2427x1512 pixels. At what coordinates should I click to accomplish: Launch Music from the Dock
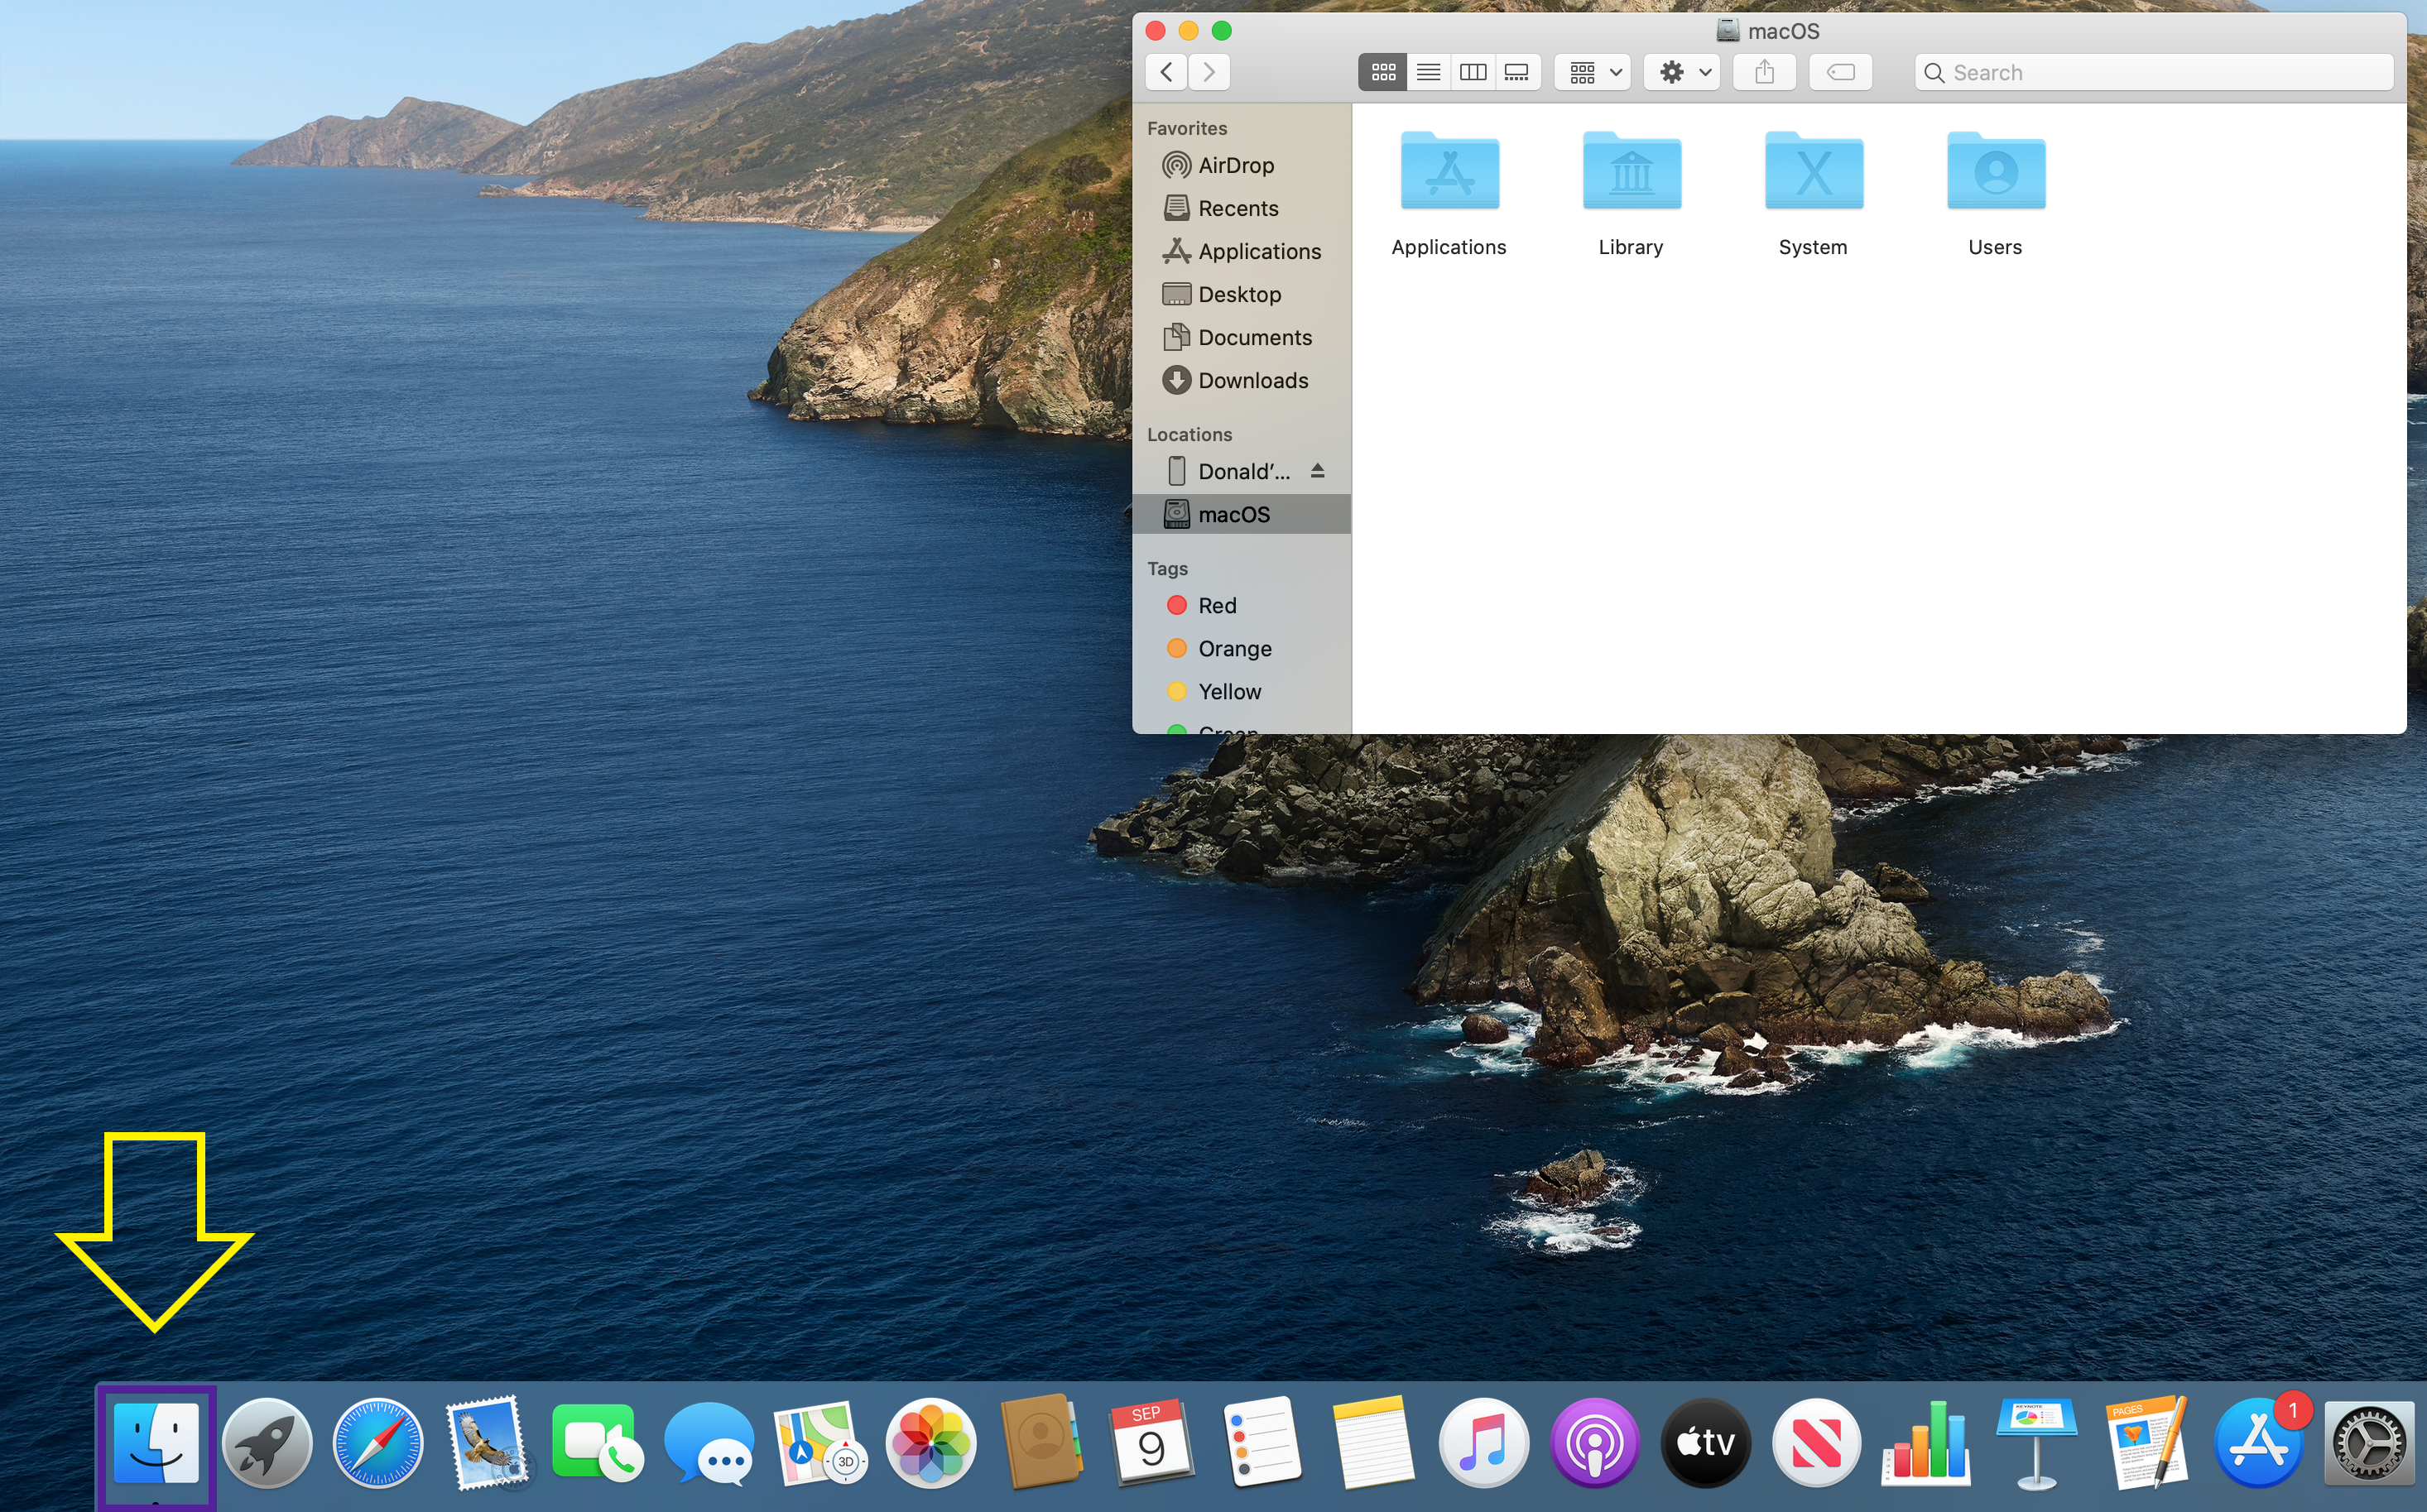tap(1484, 1443)
